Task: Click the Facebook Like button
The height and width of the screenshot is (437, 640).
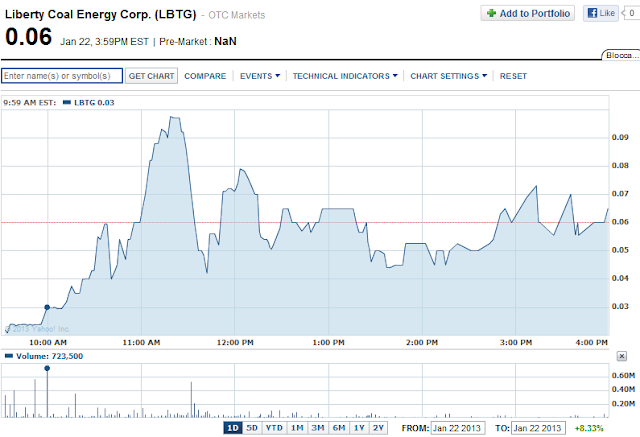Action: [x=601, y=13]
